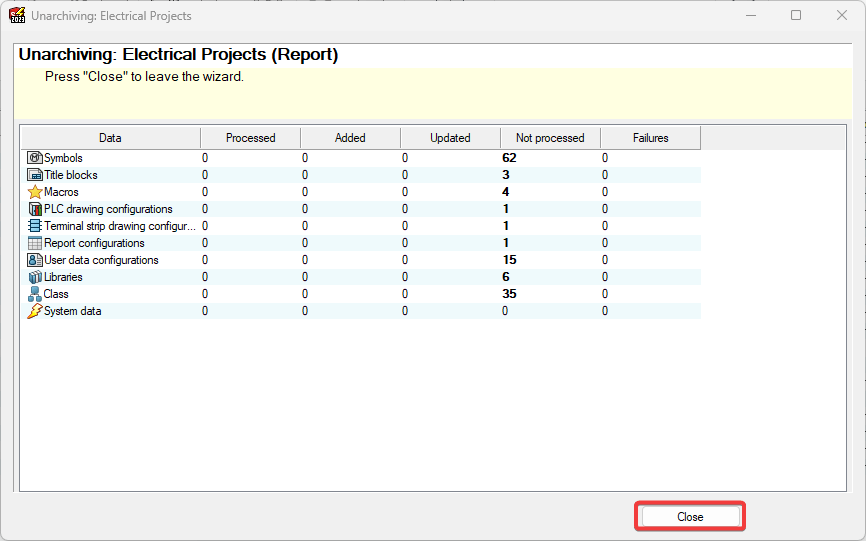
Task: Sort by the Added column header
Action: pyautogui.click(x=350, y=138)
